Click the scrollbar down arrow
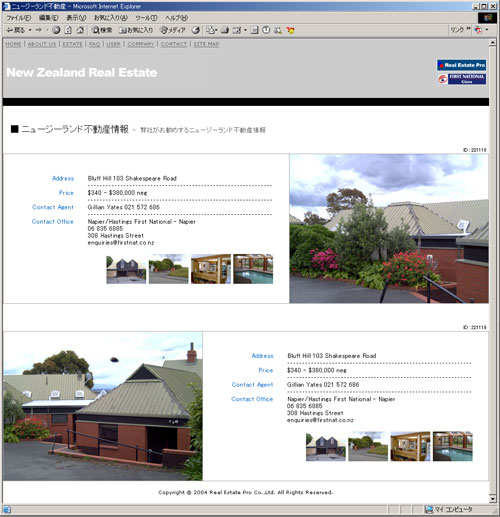500x517 pixels. click(493, 499)
